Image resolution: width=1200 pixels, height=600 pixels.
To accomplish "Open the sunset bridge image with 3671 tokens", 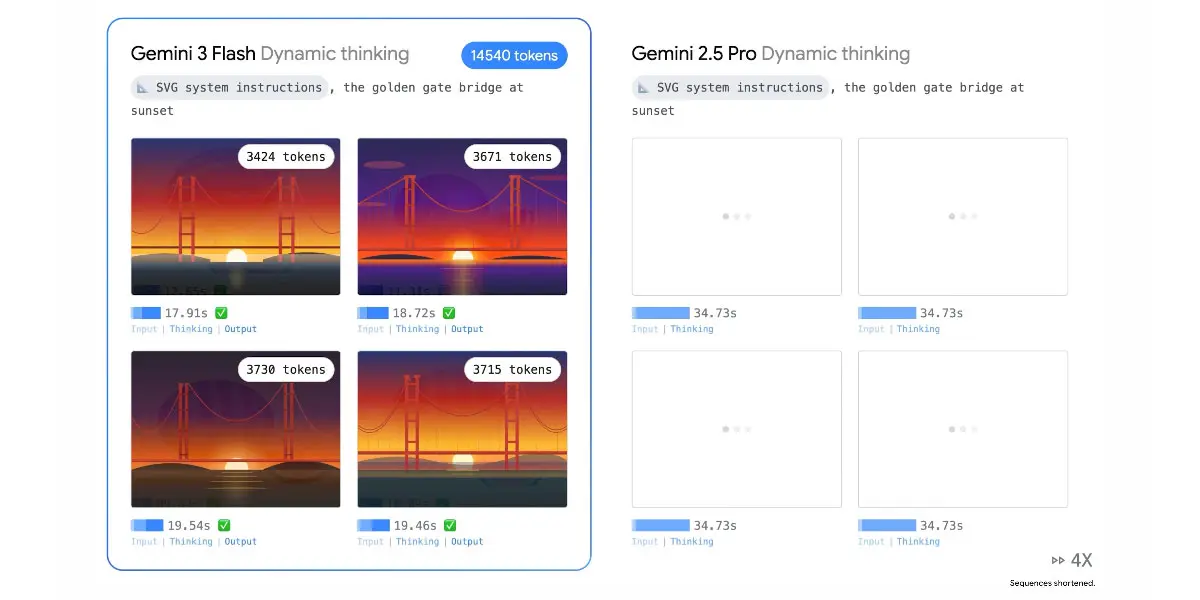I will (x=462, y=230).
